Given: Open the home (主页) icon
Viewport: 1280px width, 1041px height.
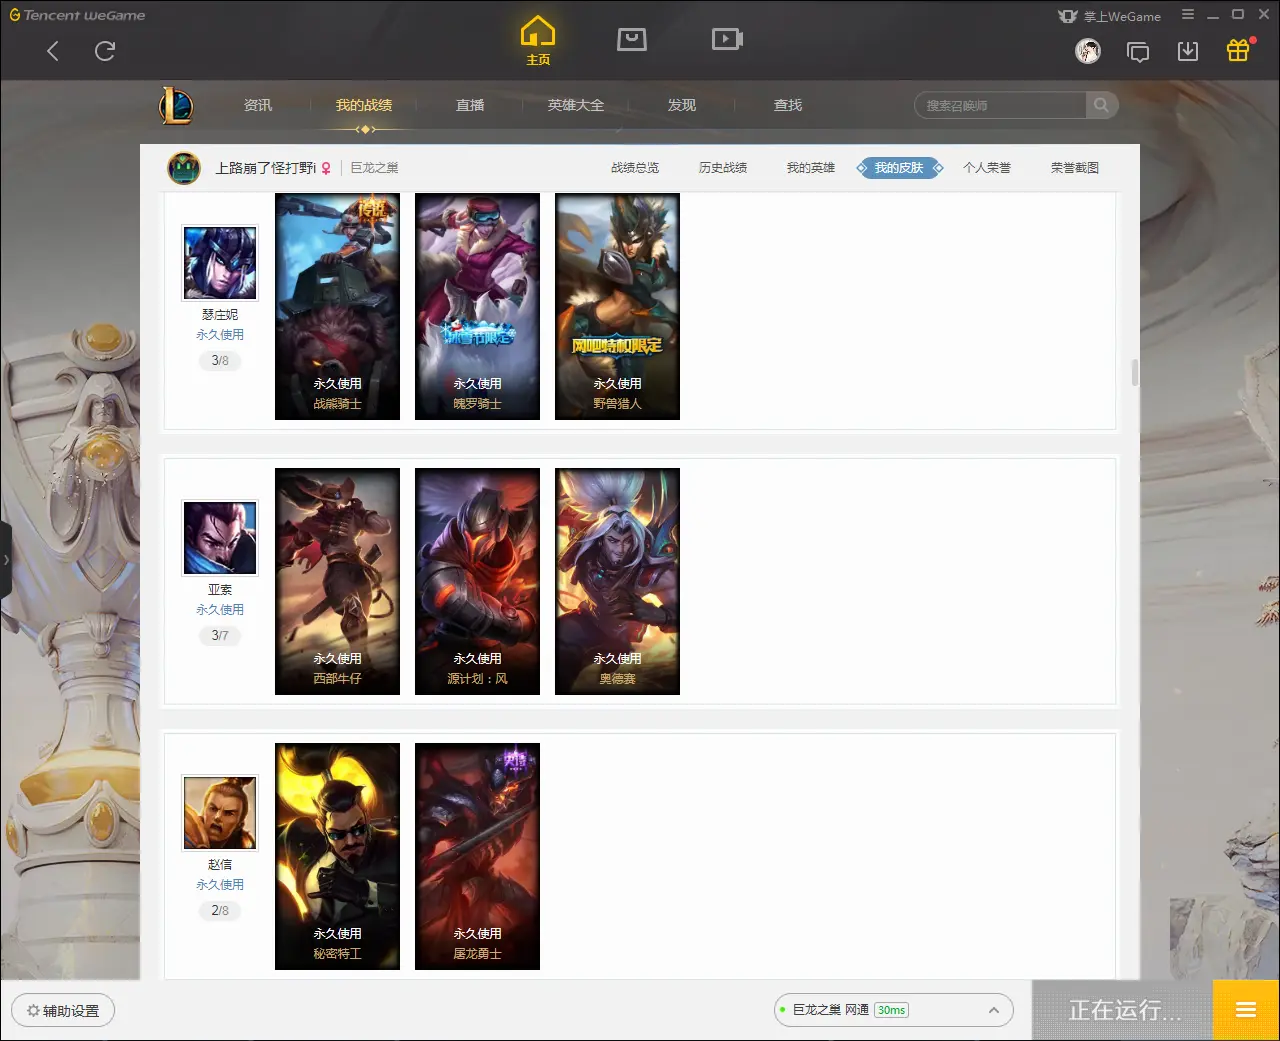Looking at the screenshot, I should 538,41.
